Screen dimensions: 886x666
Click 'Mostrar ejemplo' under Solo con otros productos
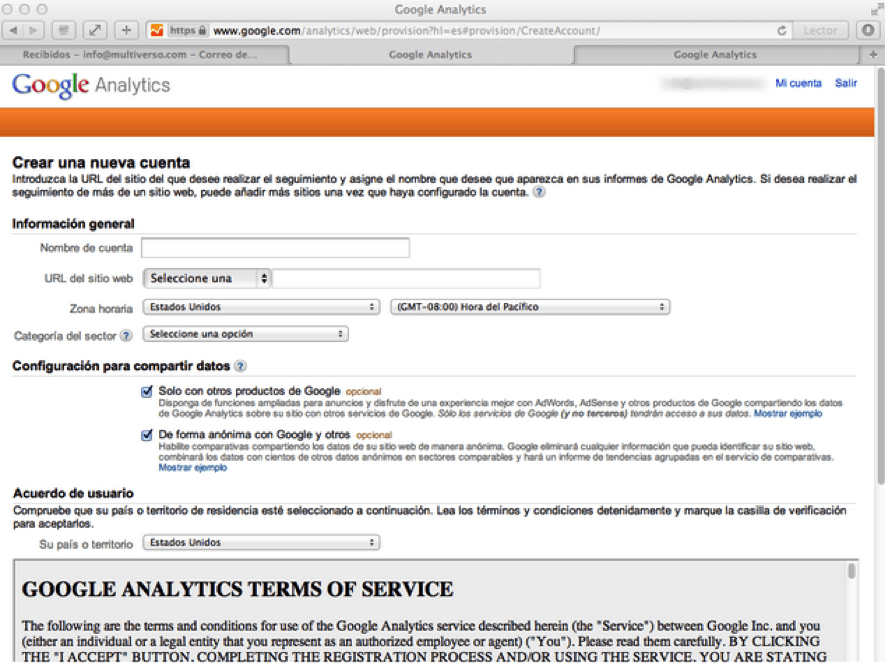[x=788, y=414]
